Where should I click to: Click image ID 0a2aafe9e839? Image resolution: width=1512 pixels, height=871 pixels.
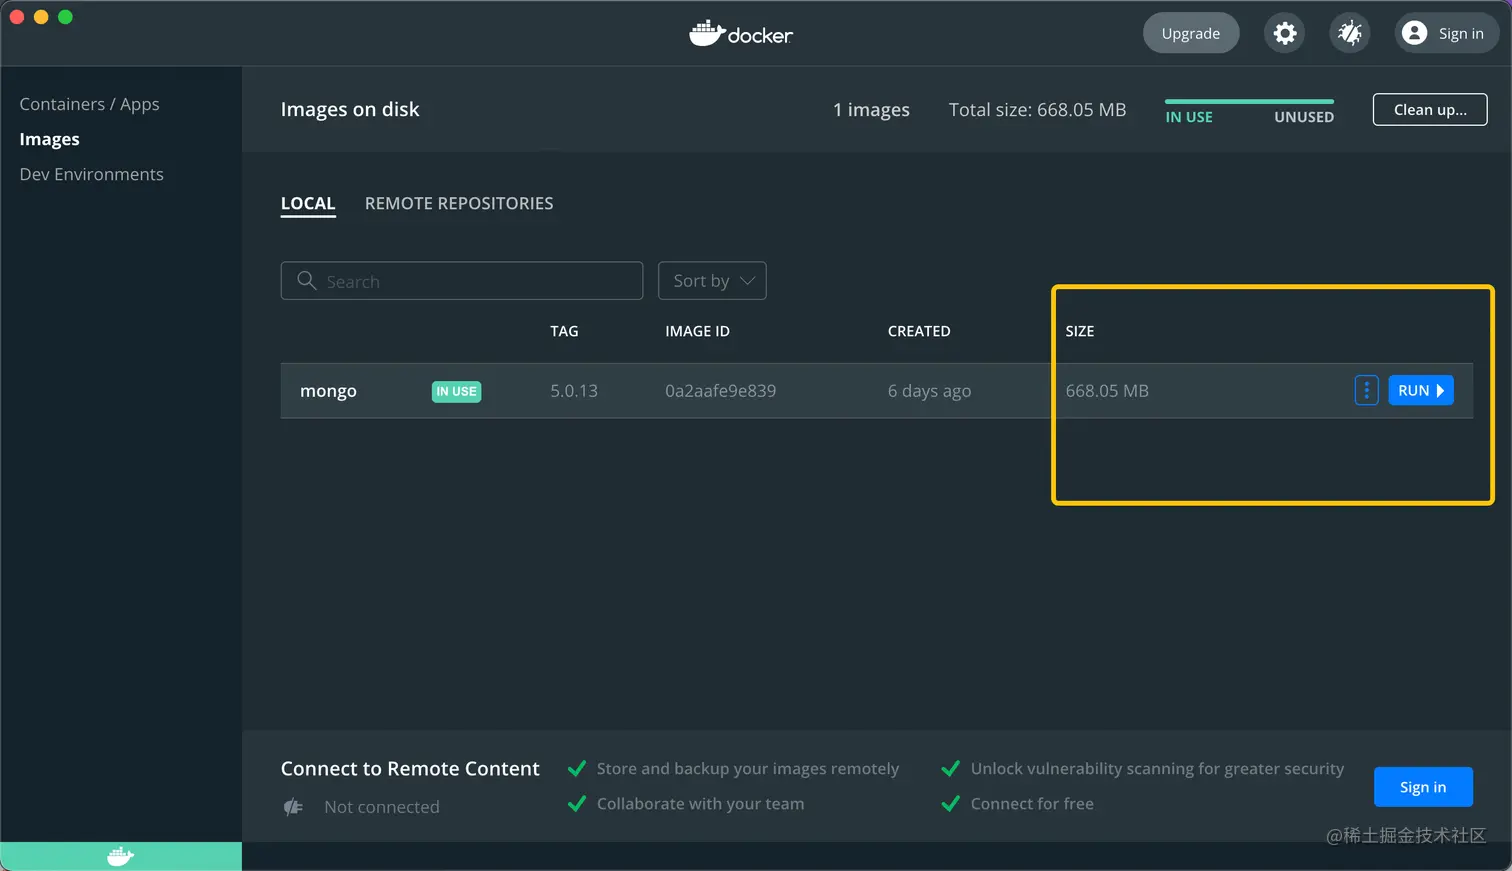pyautogui.click(x=721, y=391)
